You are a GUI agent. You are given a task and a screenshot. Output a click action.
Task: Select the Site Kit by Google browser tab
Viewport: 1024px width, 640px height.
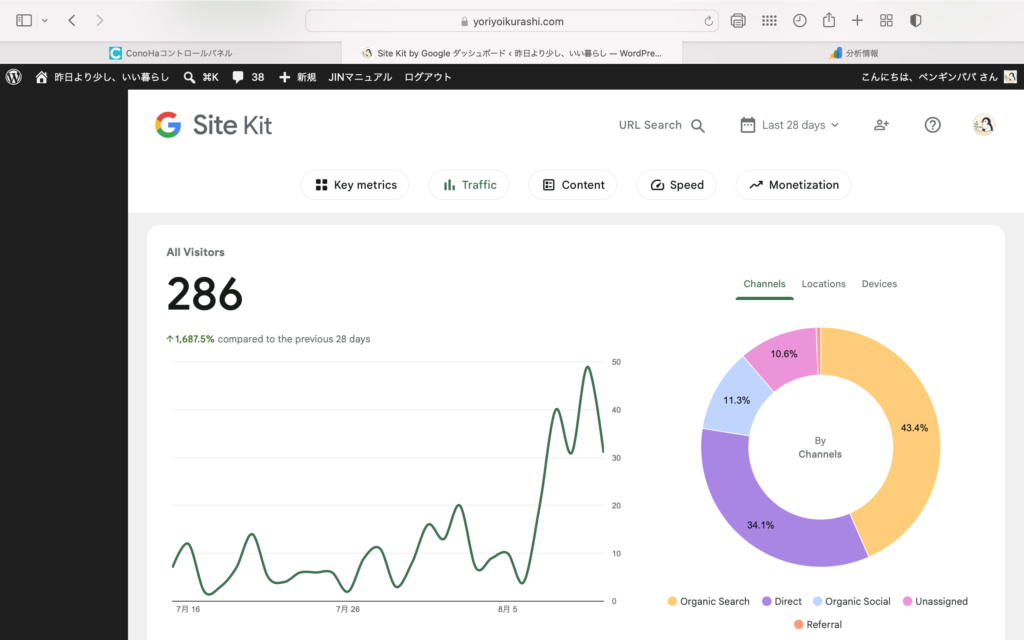512,53
